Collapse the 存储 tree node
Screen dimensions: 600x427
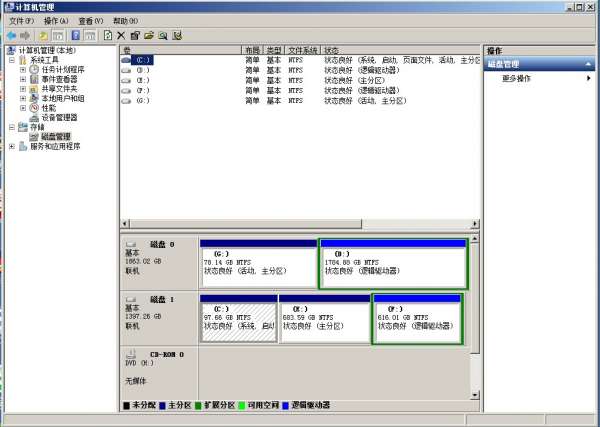click(x=12, y=127)
